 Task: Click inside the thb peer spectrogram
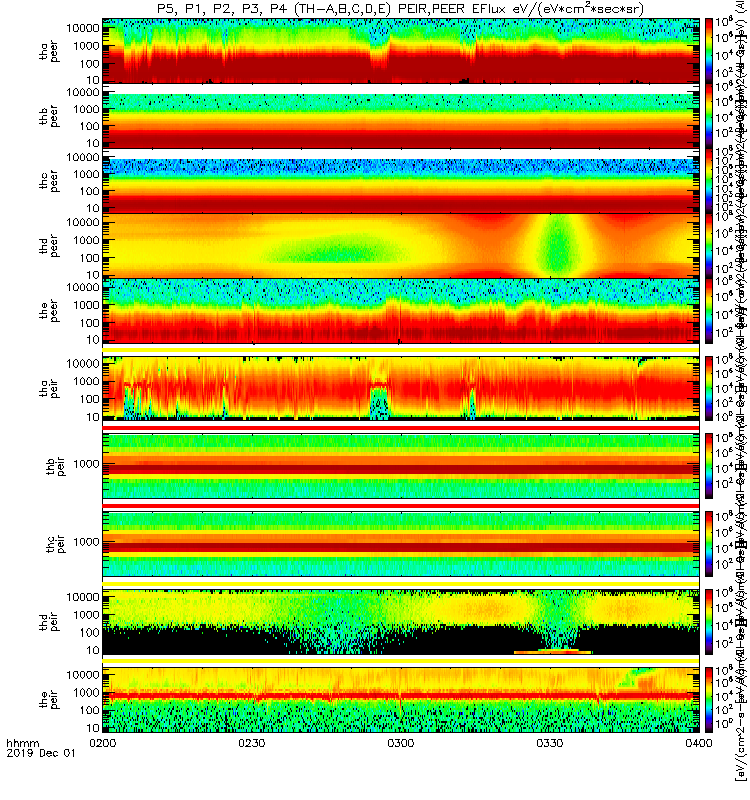401,116
